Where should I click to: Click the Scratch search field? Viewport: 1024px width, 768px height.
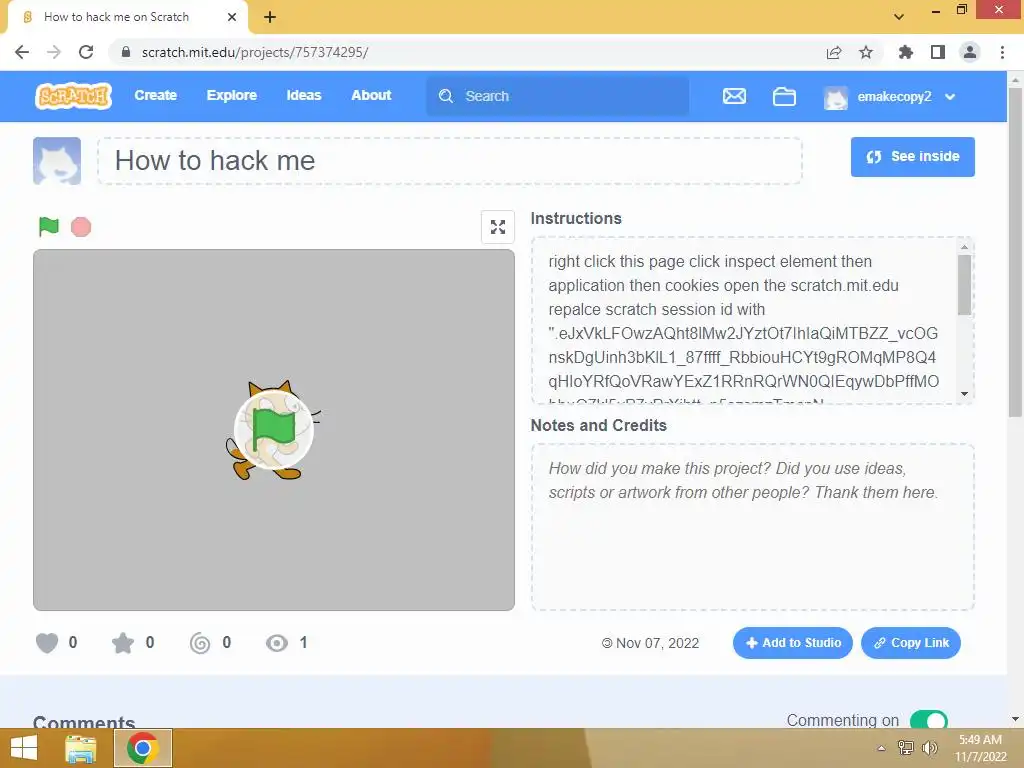[557, 96]
